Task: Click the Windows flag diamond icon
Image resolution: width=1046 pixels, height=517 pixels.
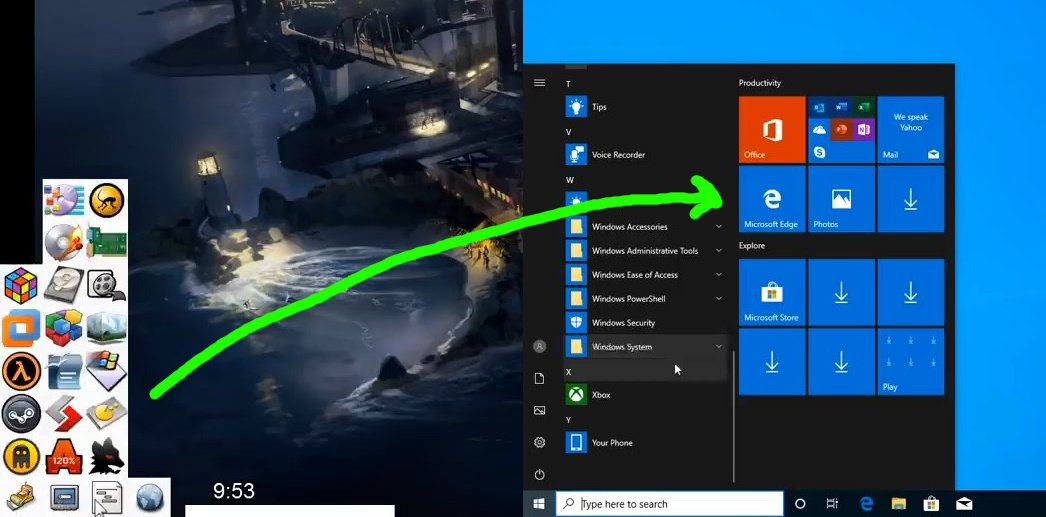Action: (107, 371)
